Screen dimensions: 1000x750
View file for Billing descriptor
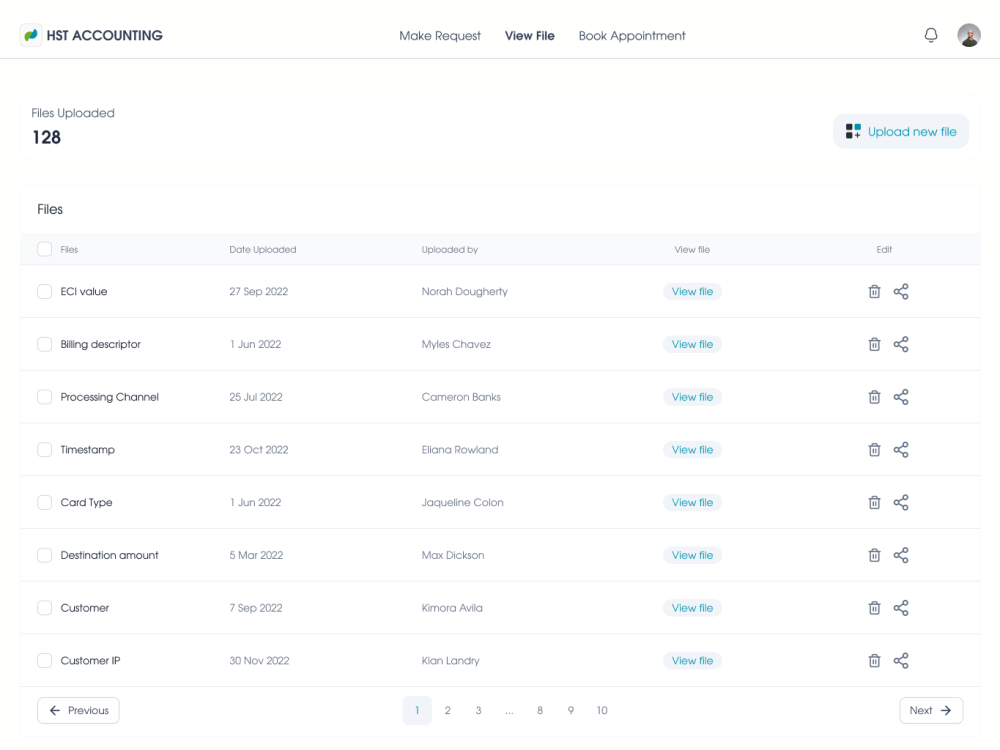coord(692,344)
